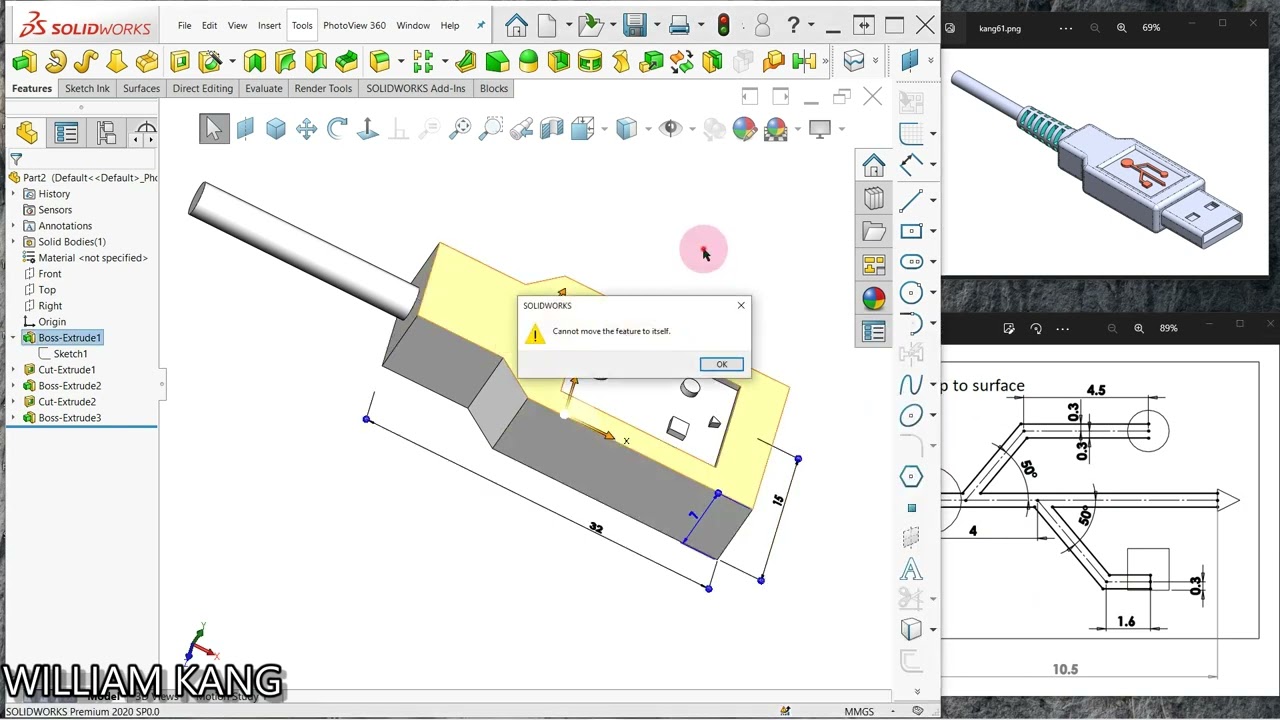
Task: Open the Tools menu
Action: click(x=302, y=25)
